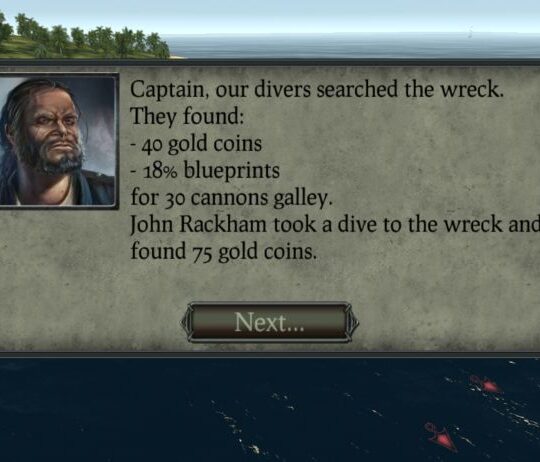Click the '40 gold coins' line

point(196,144)
